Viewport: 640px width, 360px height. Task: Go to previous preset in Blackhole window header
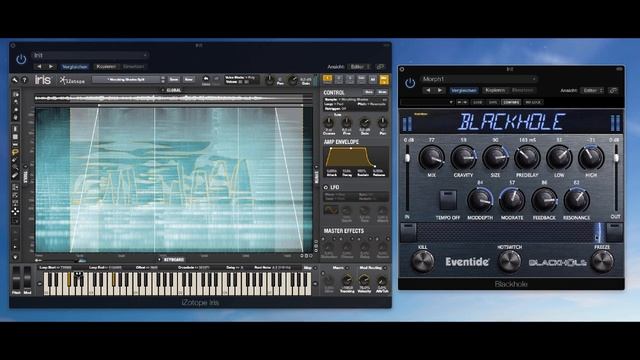[428, 90]
